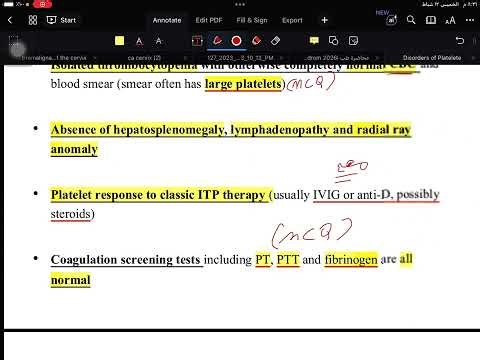The width and height of the screenshot is (480, 360).
Task: Select the red marker highlighter tool
Action: 256,41
